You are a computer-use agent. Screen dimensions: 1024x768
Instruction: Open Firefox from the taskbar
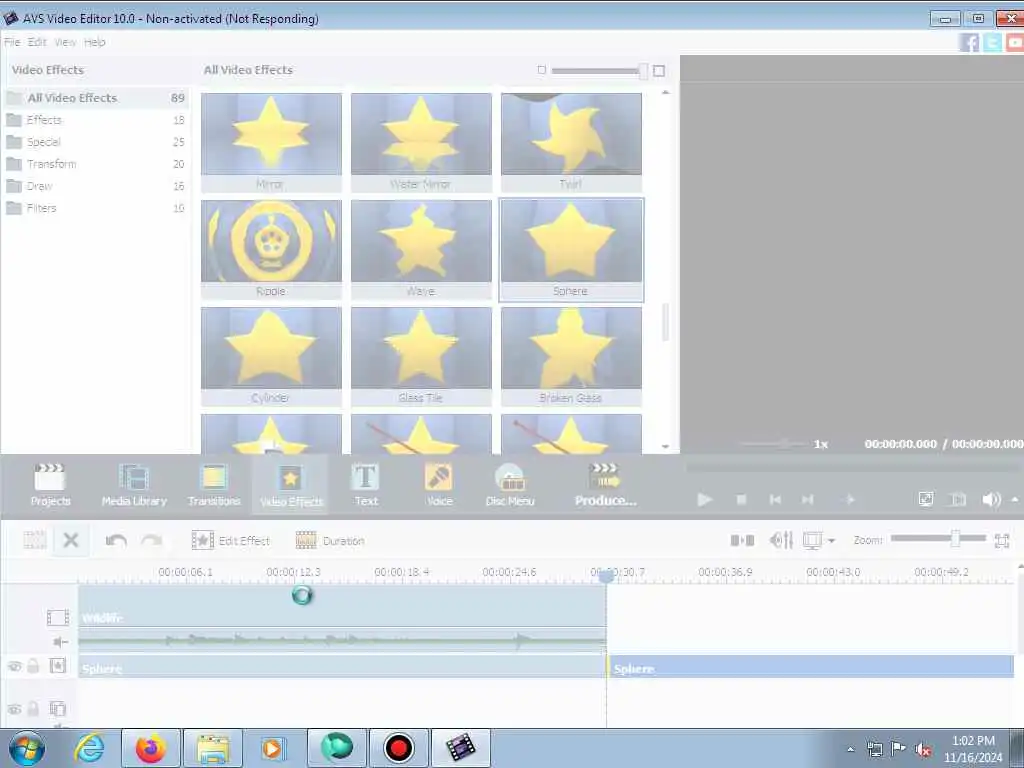point(151,748)
